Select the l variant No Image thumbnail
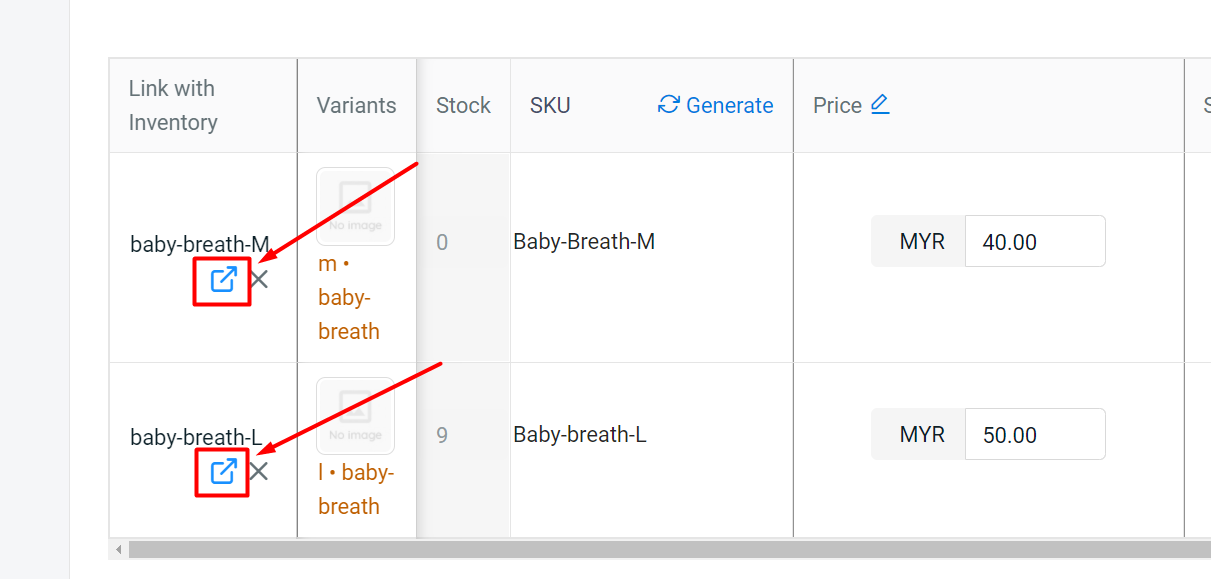 356,416
